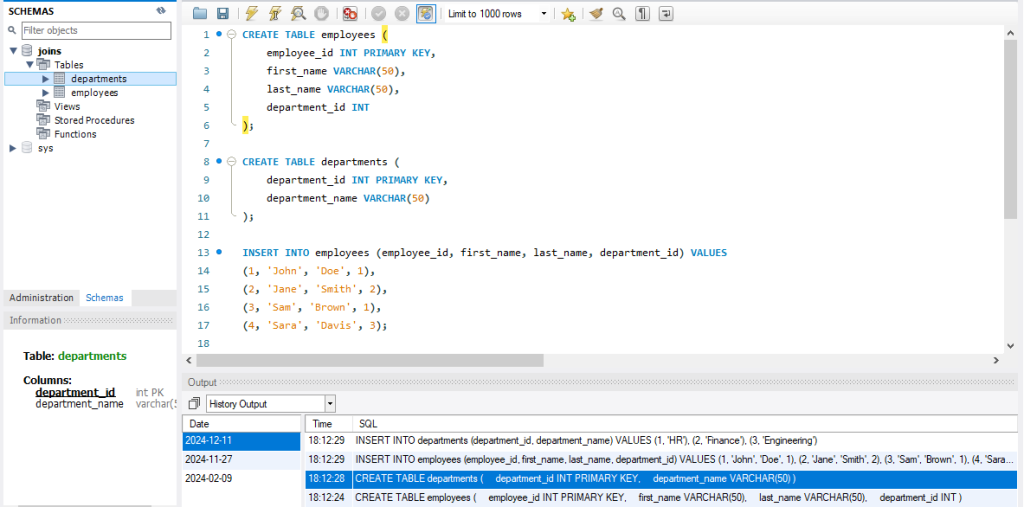Select history date 2024-02-09
The image size is (1024, 507).
[241, 479]
